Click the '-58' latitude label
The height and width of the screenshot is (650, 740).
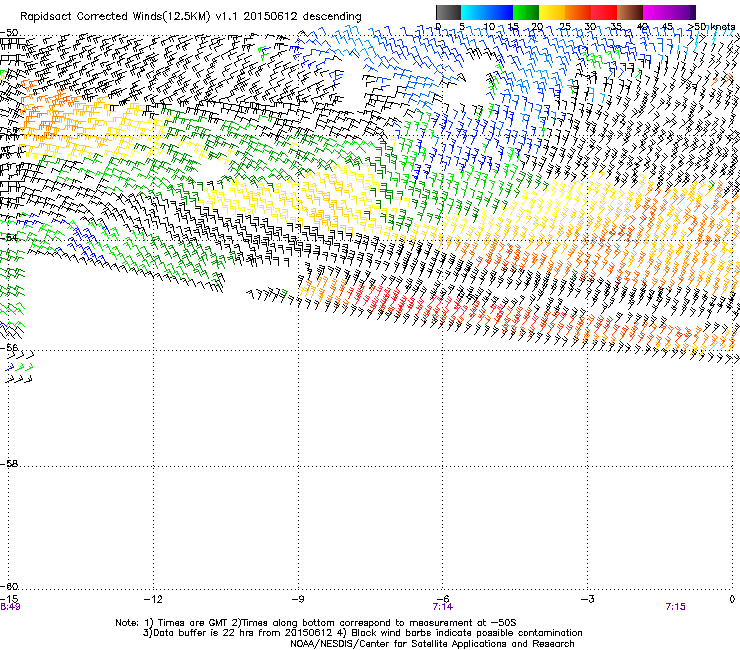point(9,463)
